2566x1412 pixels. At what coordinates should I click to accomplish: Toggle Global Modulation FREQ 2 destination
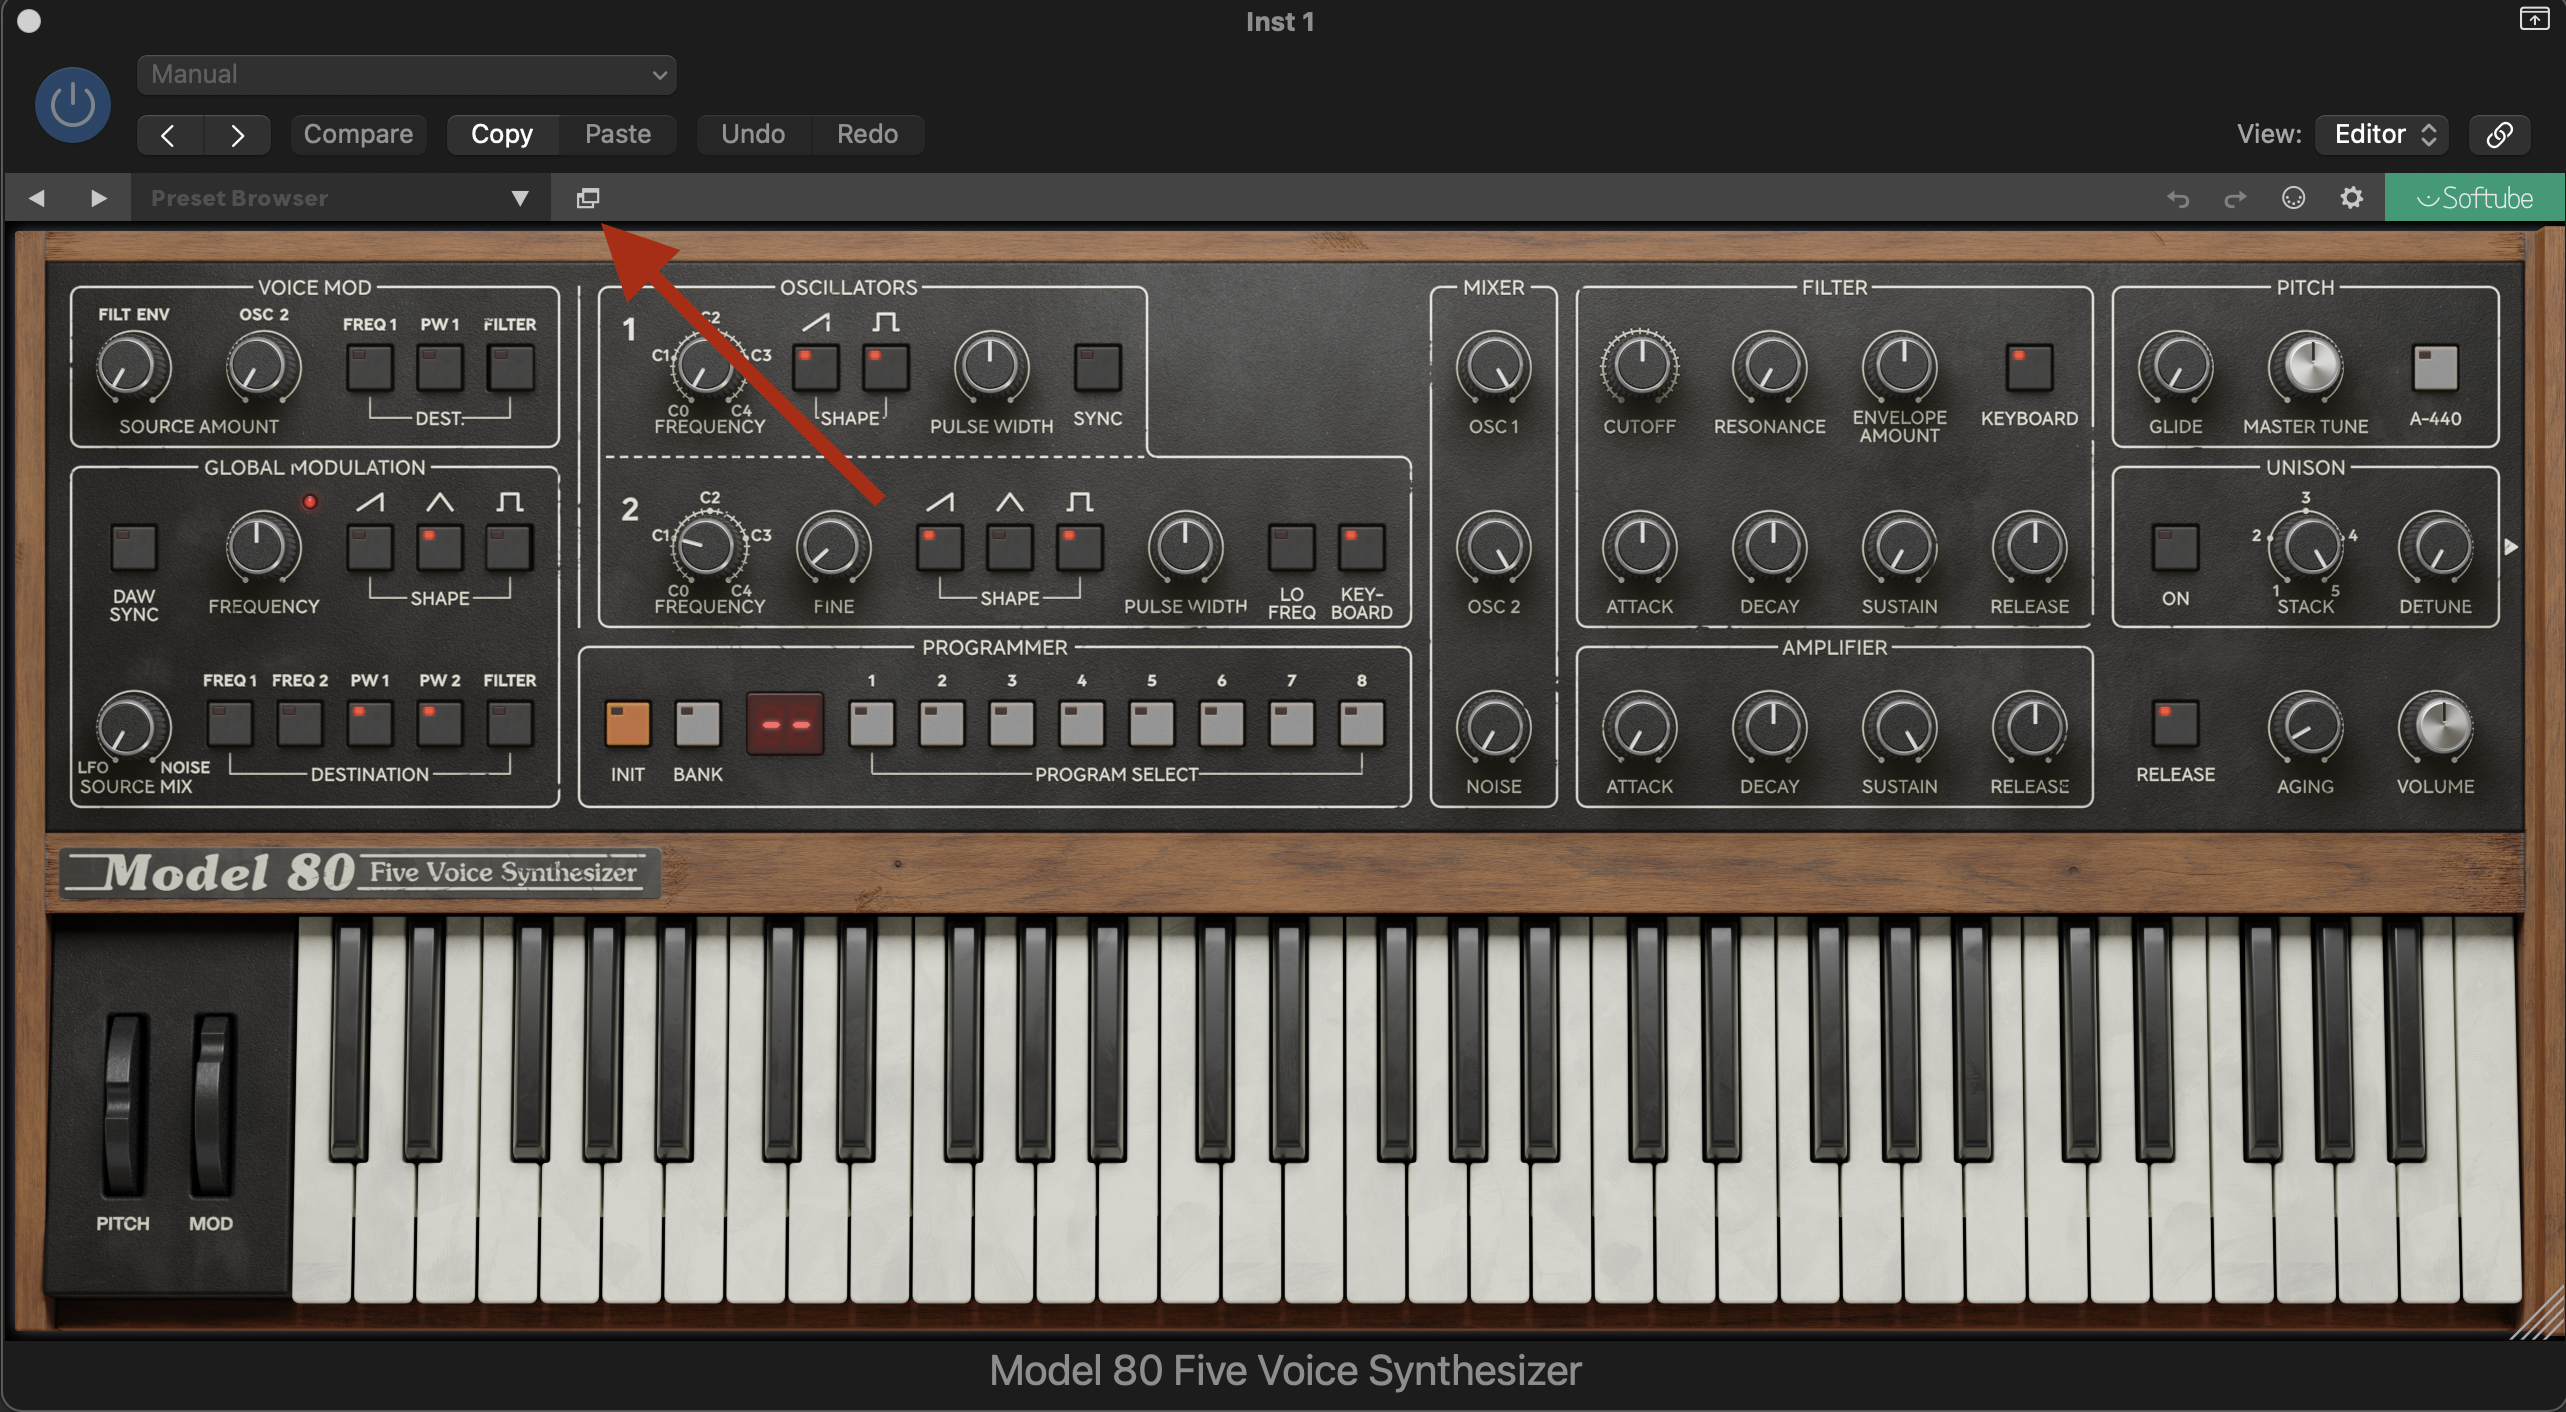[x=300, y=724]
